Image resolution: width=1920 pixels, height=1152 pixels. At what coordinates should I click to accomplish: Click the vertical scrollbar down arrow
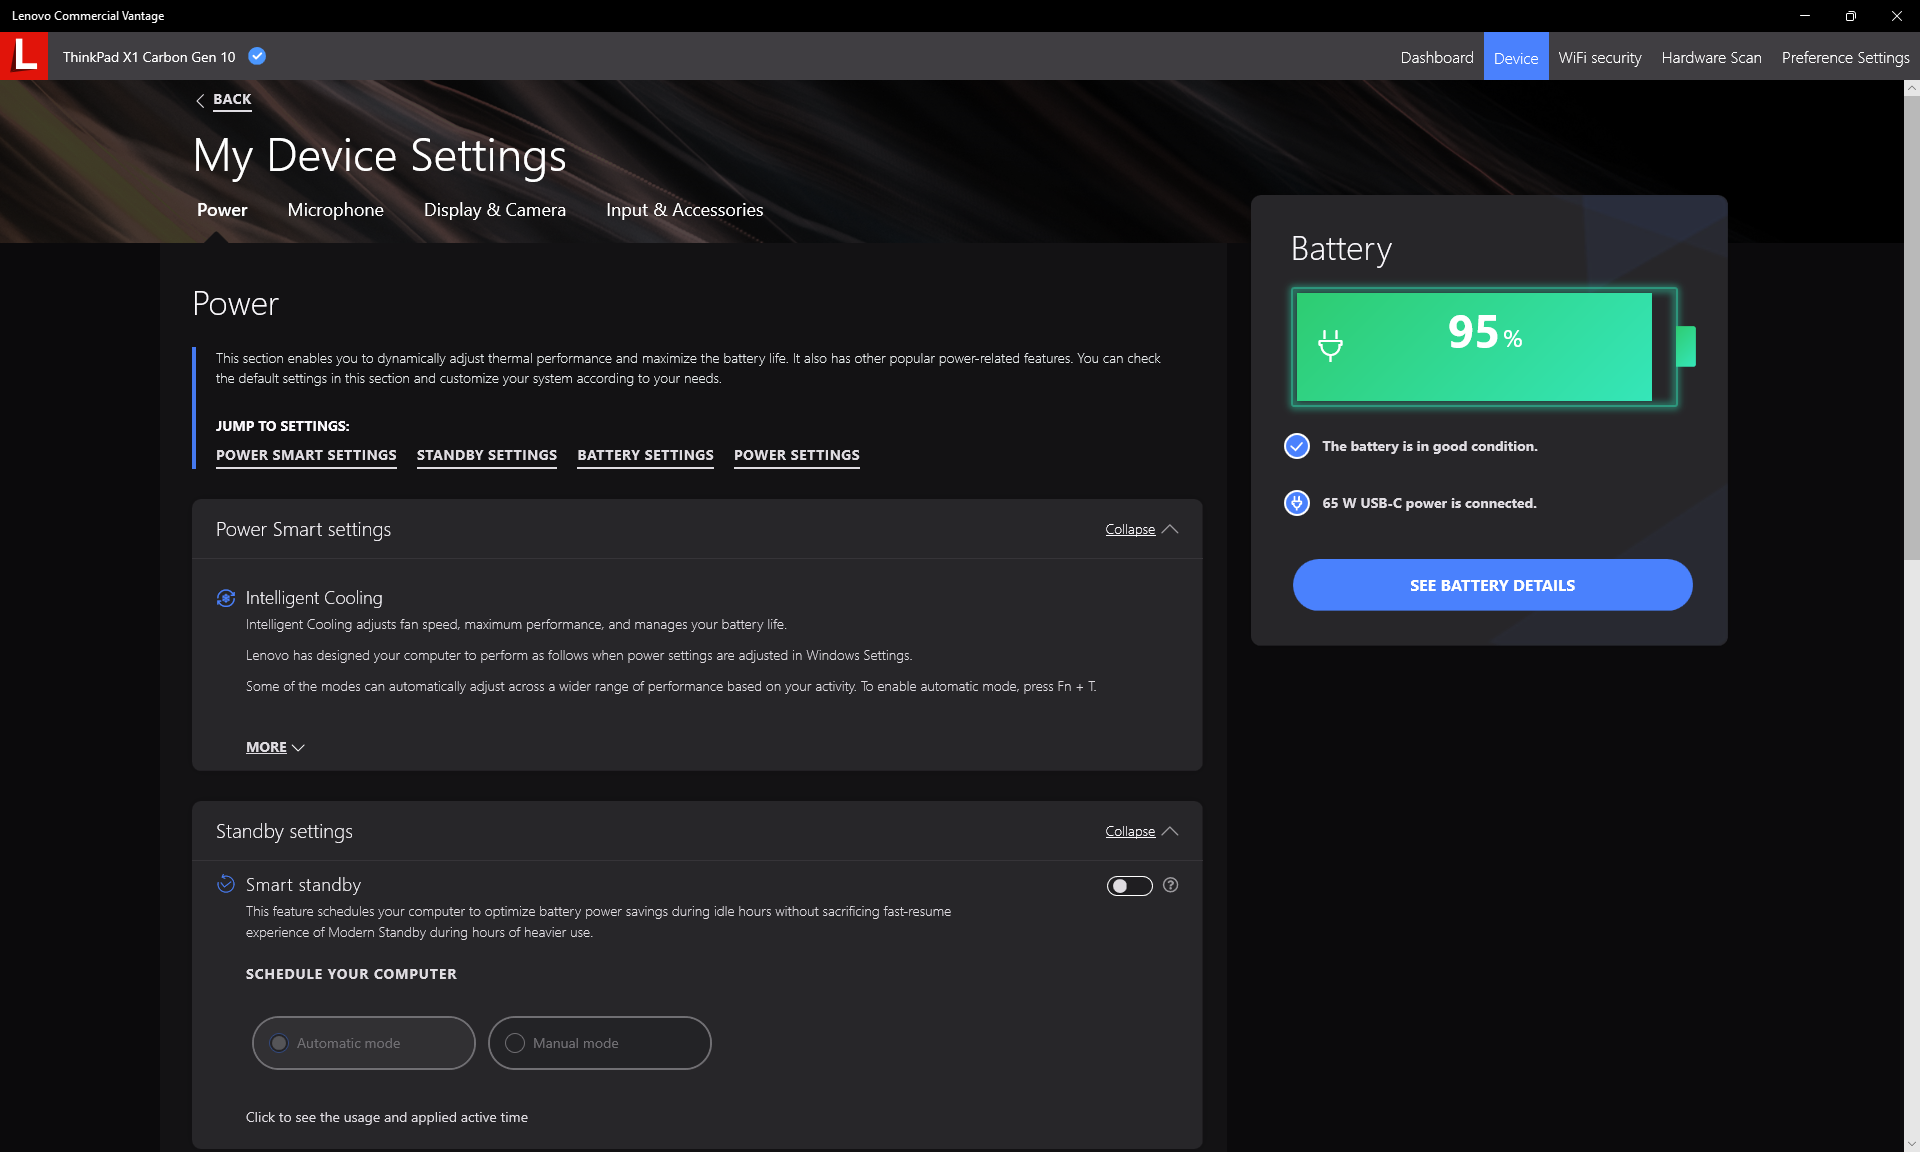[1911, 1143]
